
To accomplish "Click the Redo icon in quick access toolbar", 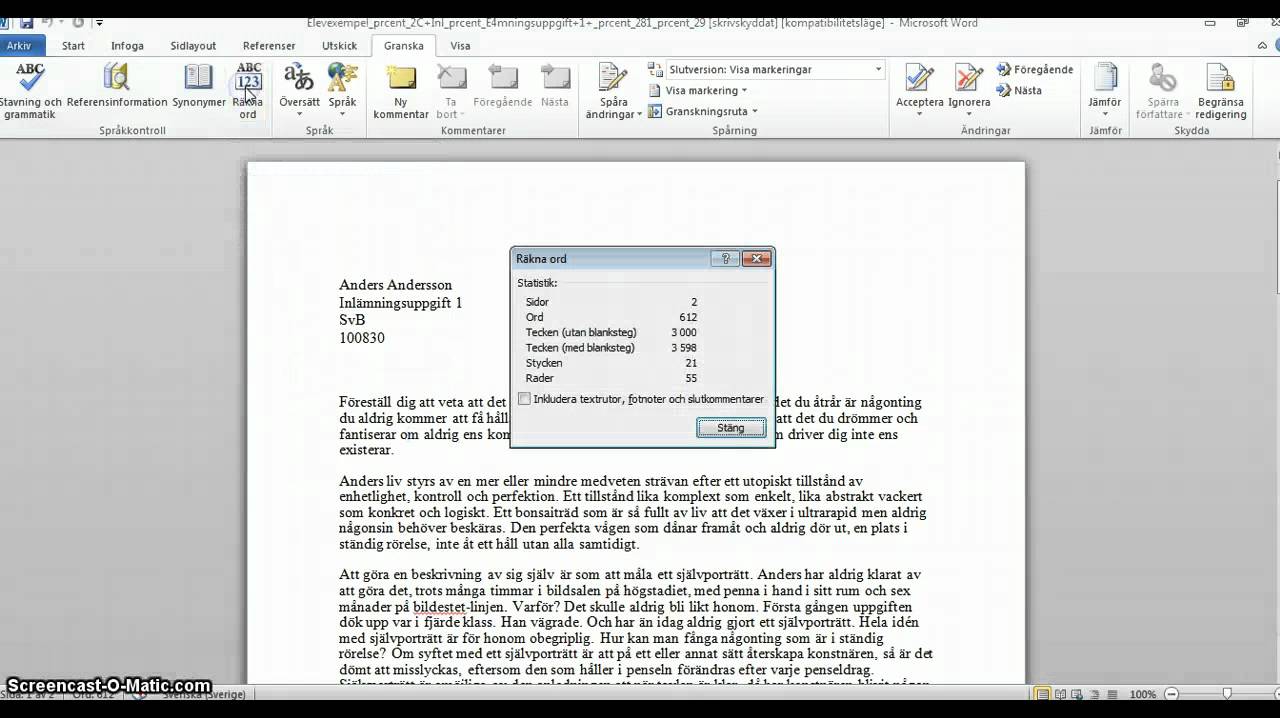I will [x=78, y=22].
